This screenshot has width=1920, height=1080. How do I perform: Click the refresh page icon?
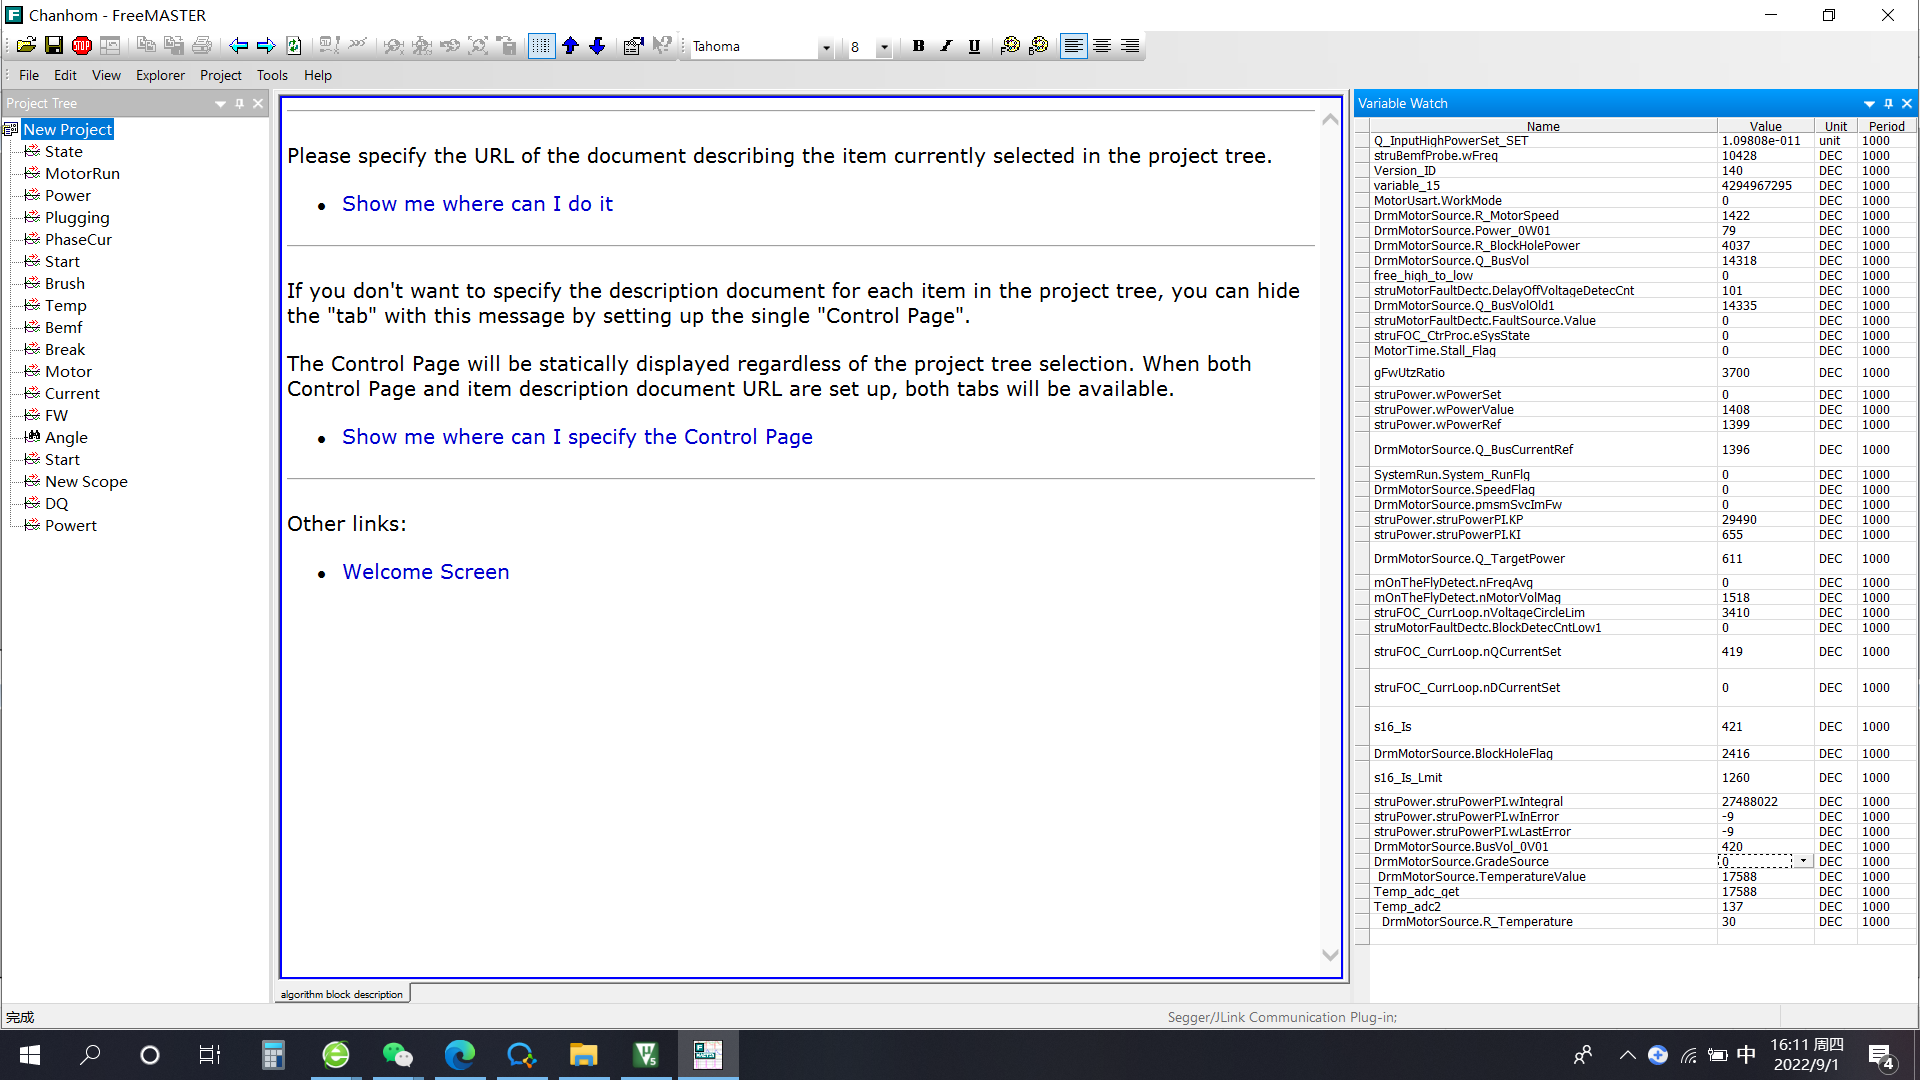tap(294, 46)
